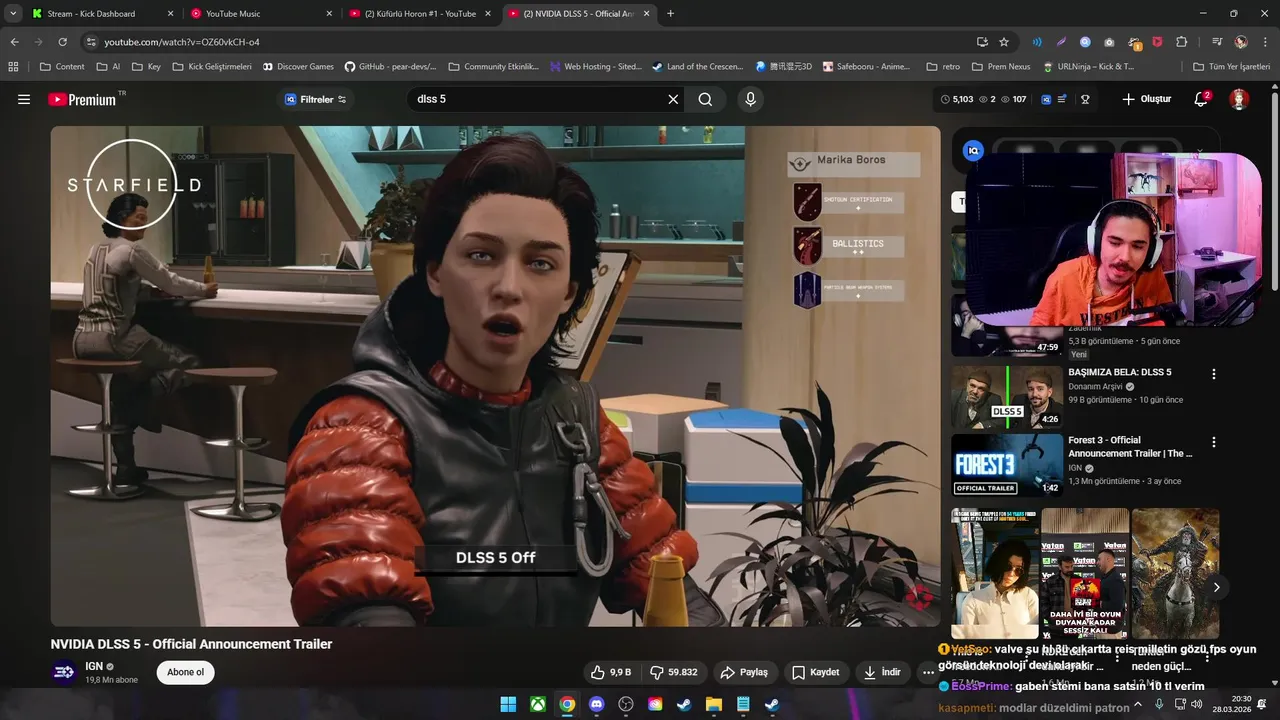Open the Filtreler filter dropdown
1280x720 pixels.
pyautogui.click(x=315, y=99)
